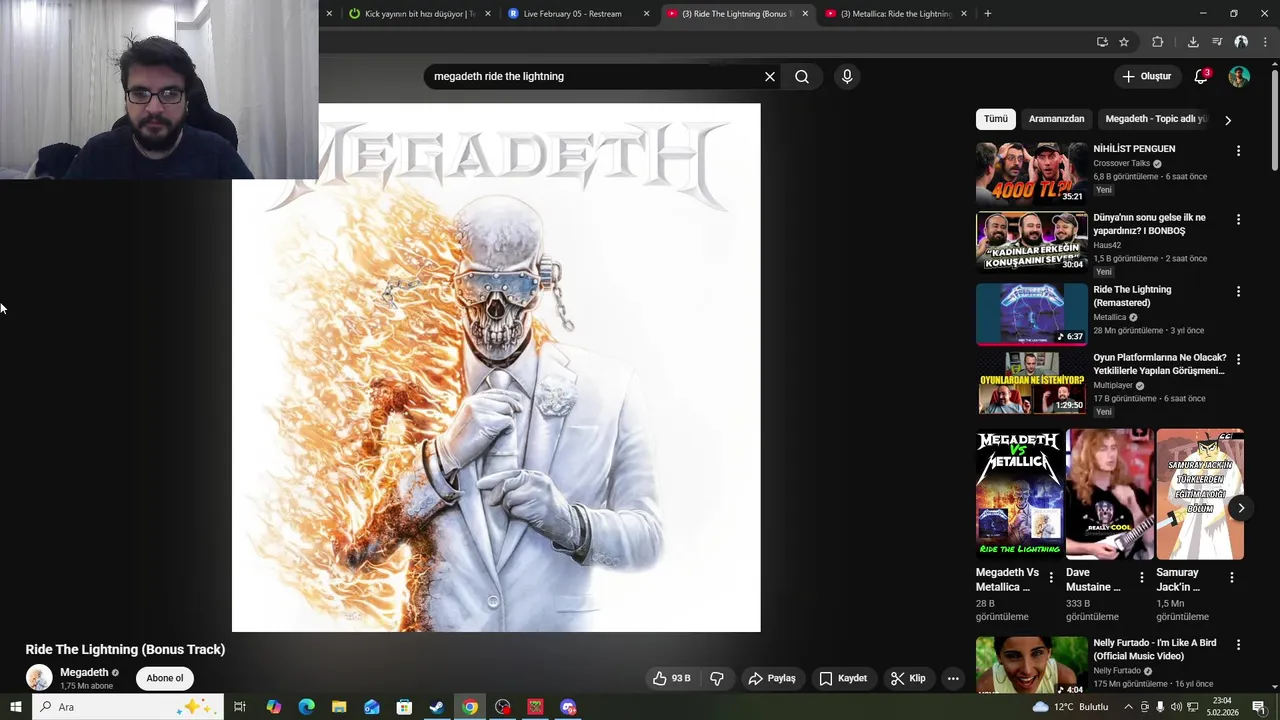Click the Megadeth channel name link
Image resolution: width=1280 pixels, height=720 pixels.
84,672
